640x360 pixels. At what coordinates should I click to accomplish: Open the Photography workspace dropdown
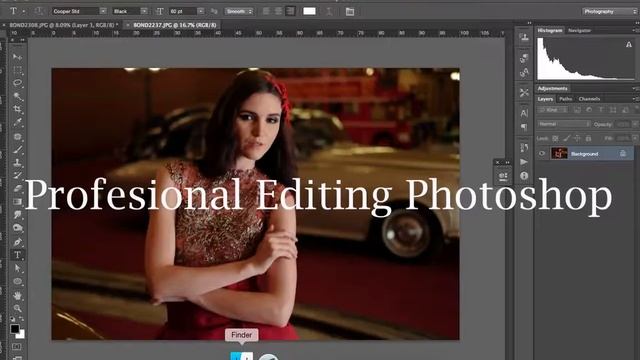[x=610, y=11]
